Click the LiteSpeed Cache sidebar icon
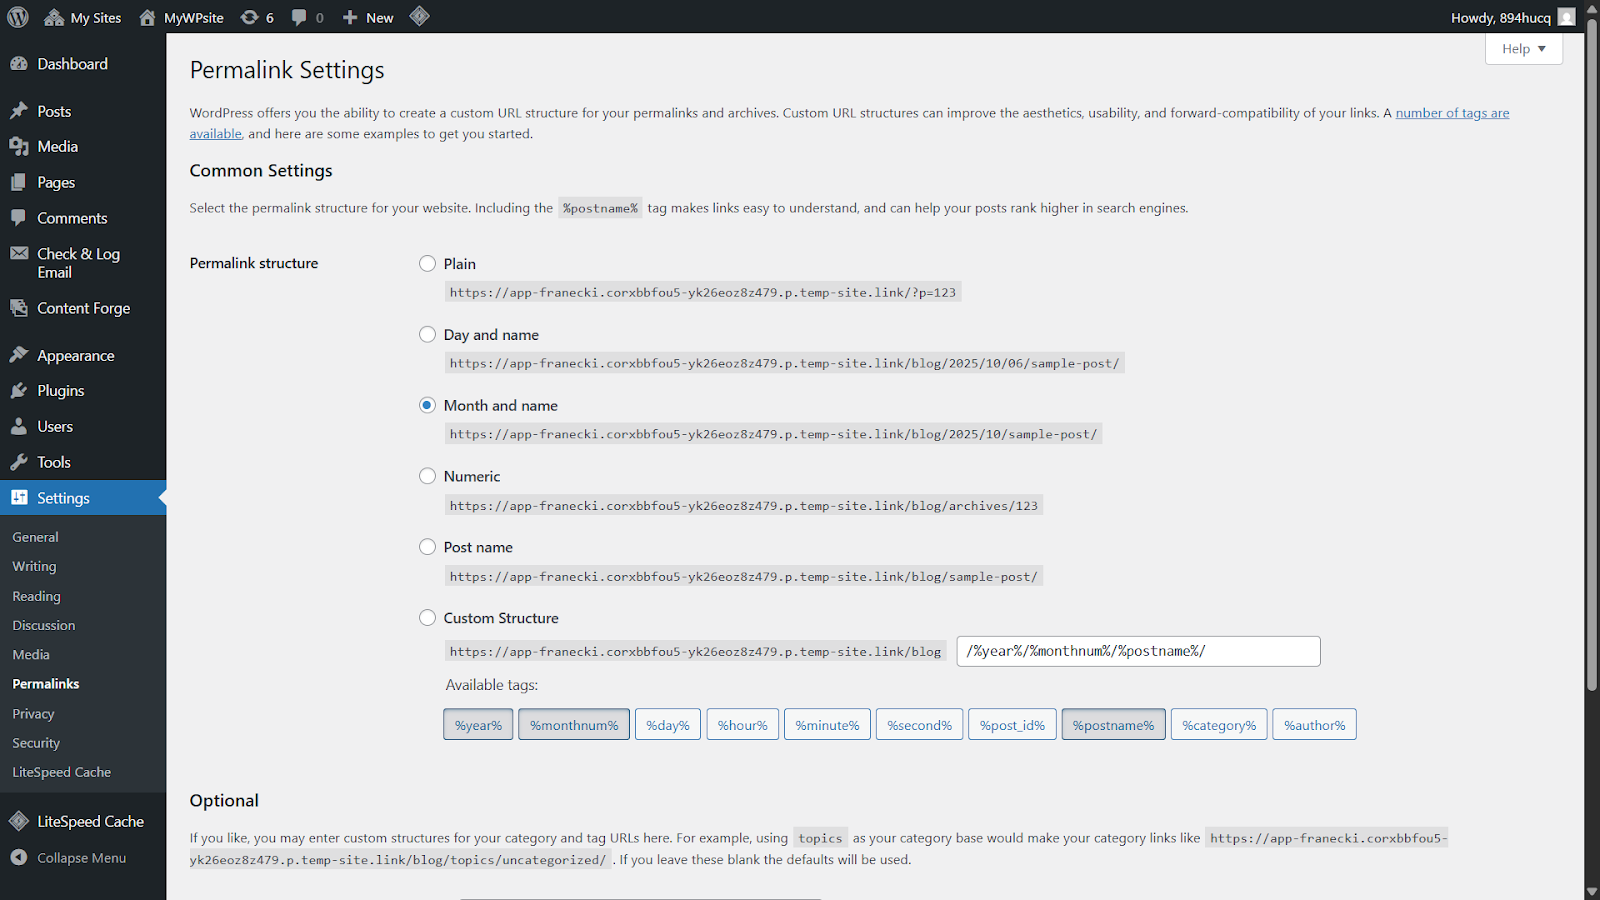 pos(19,820)
